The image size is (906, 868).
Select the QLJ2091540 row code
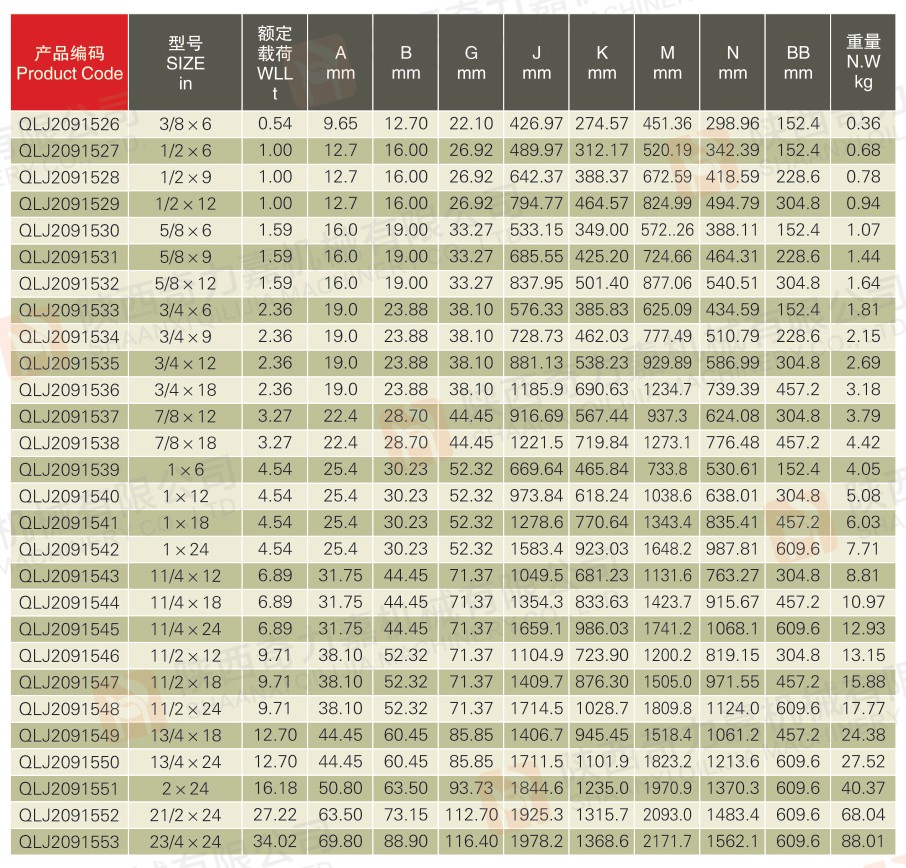(x=69, y=496)
